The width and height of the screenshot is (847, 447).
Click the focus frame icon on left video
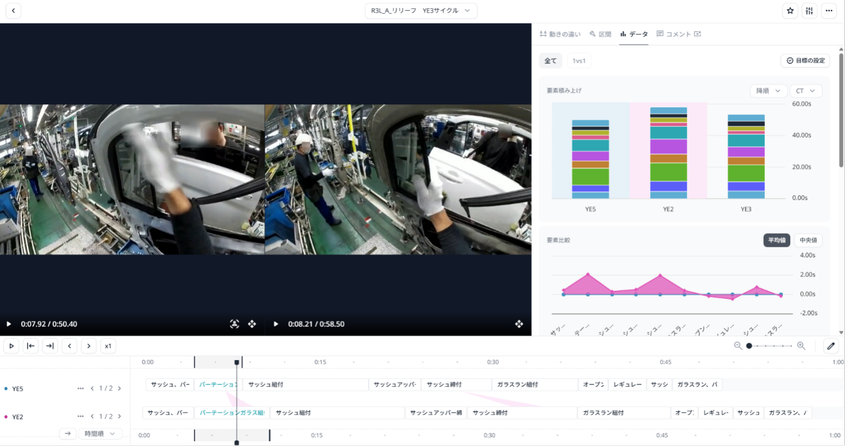234,324
